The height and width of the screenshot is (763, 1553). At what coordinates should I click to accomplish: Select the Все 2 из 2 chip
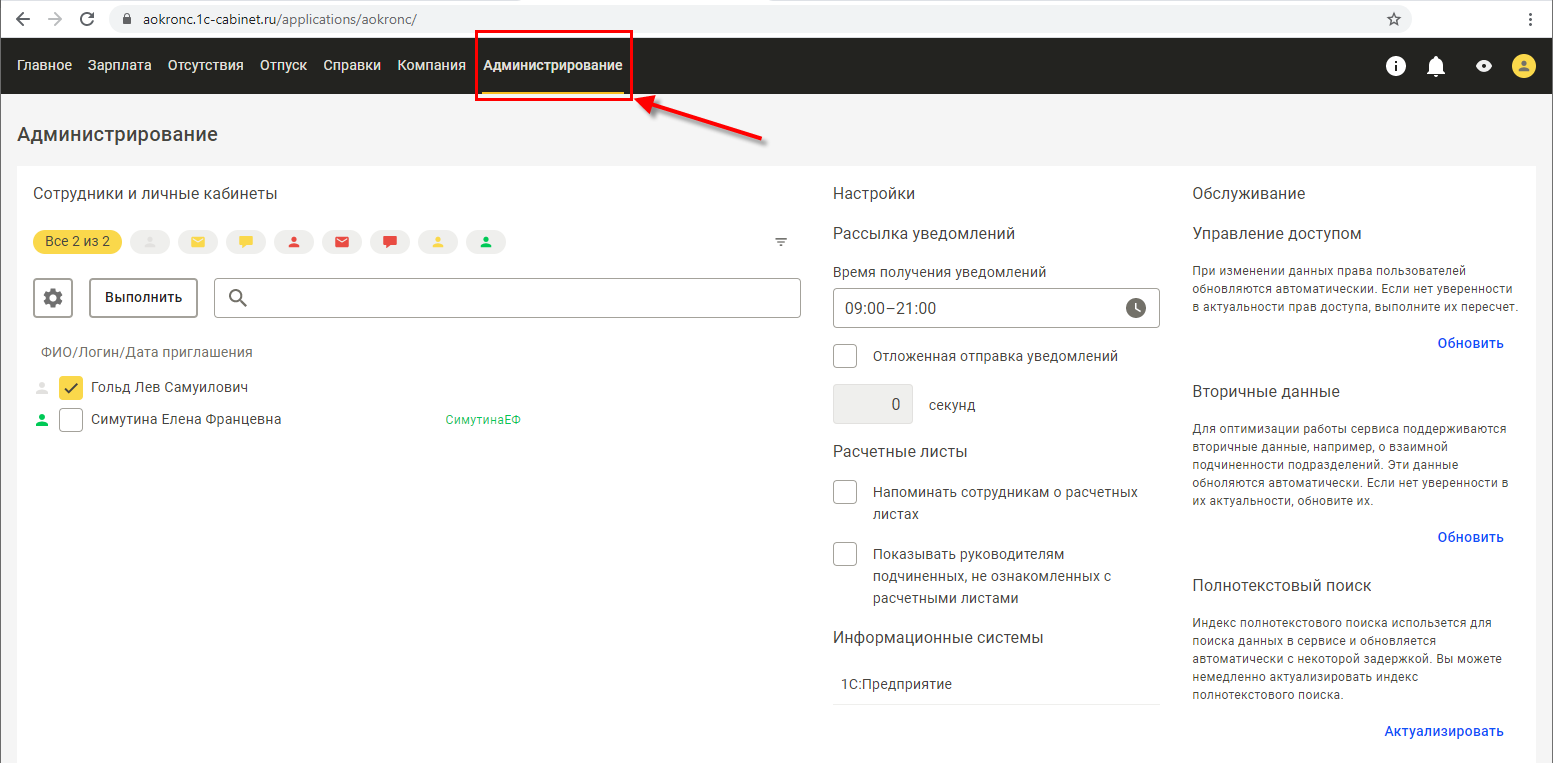78,242
